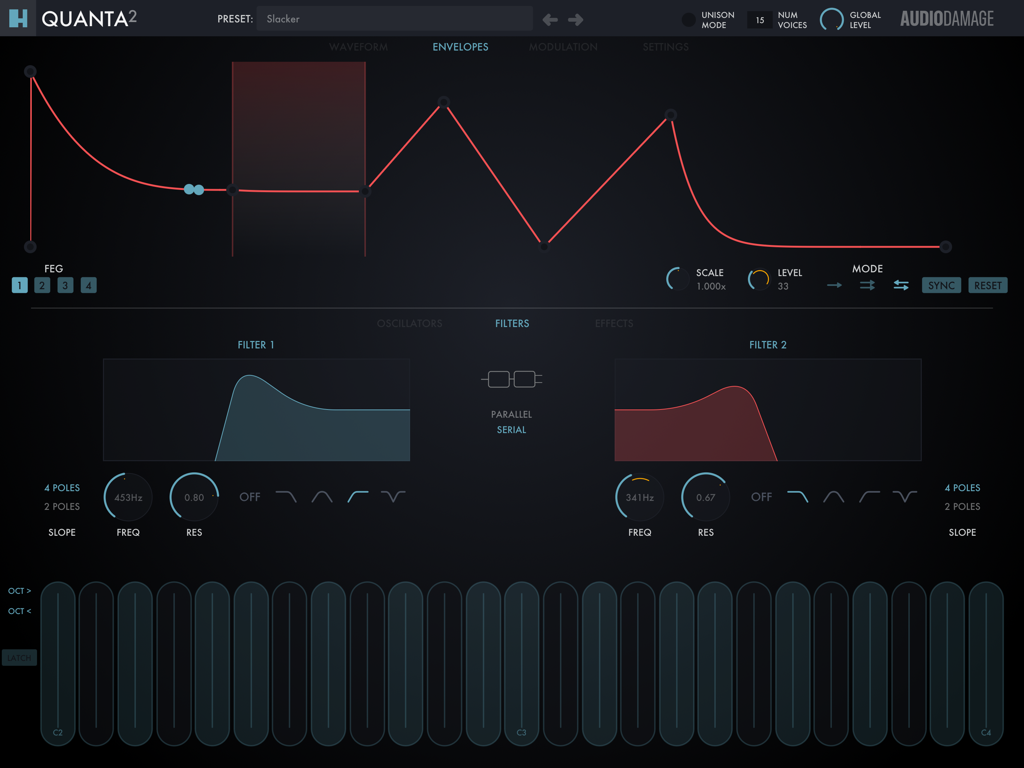Click the SYNC button
Screen dimensions: 1024x768
tap(940, 285)
